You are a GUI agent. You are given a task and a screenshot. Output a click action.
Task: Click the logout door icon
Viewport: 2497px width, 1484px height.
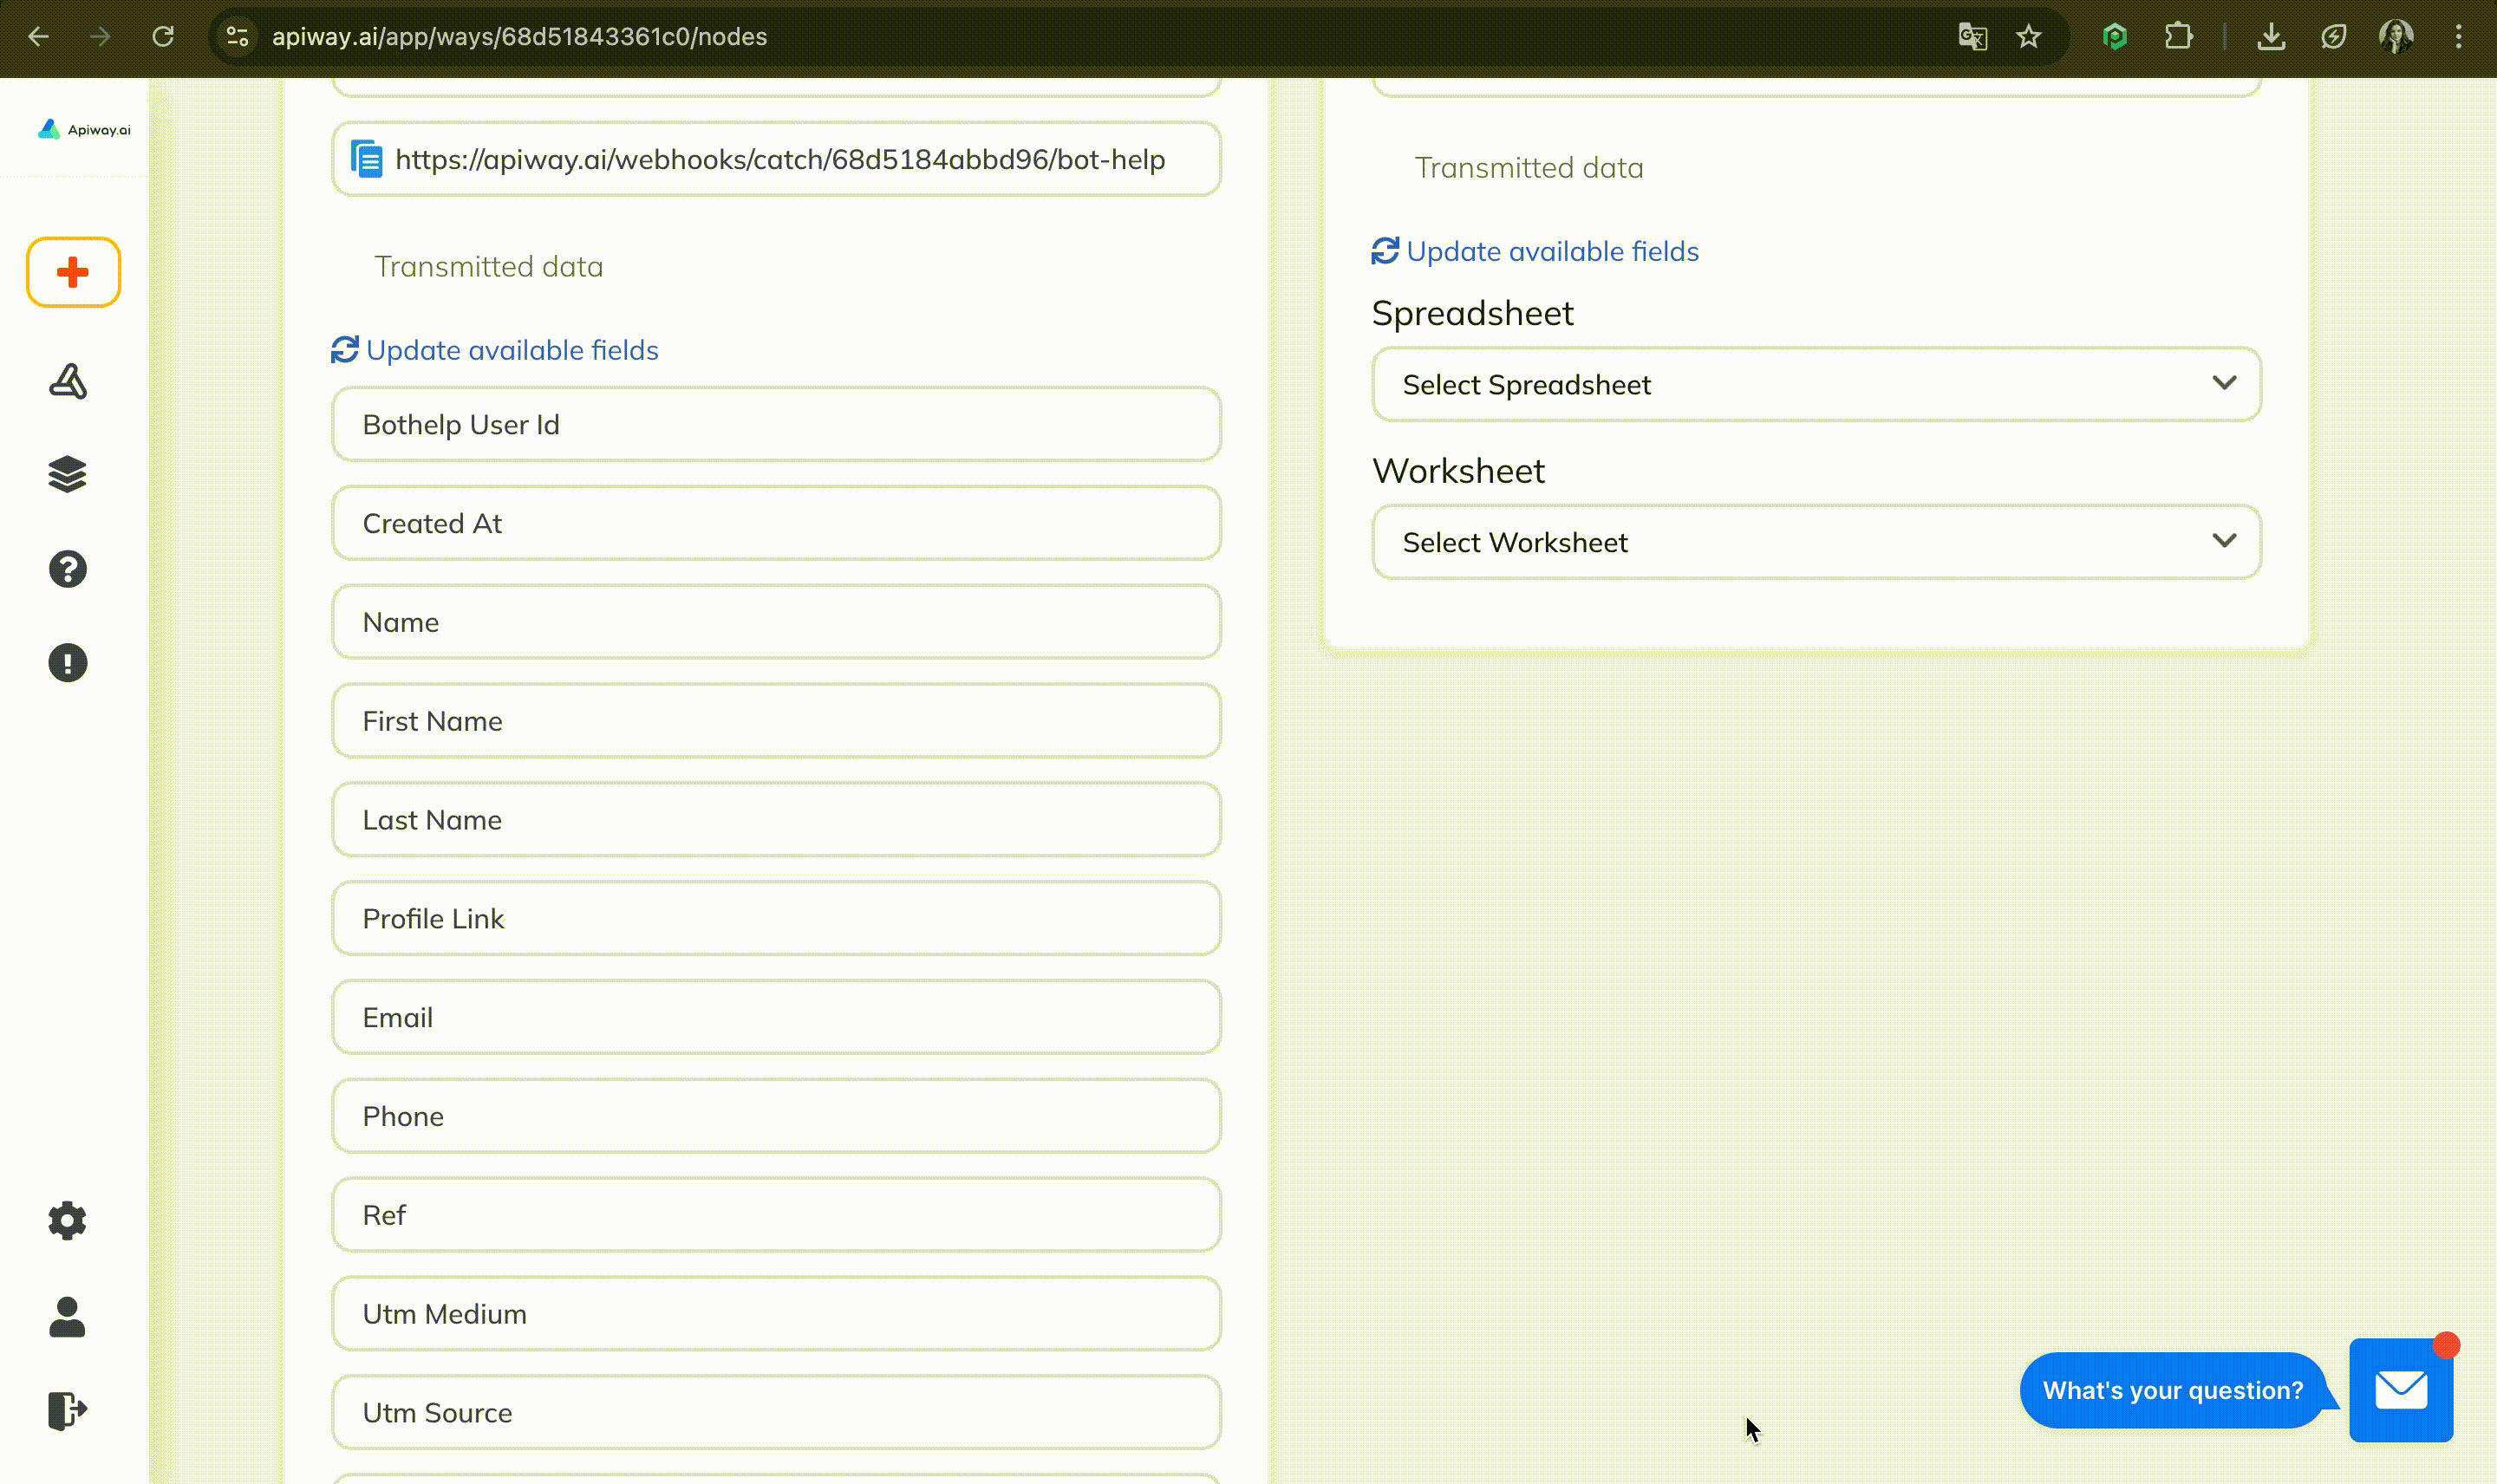68,1410
